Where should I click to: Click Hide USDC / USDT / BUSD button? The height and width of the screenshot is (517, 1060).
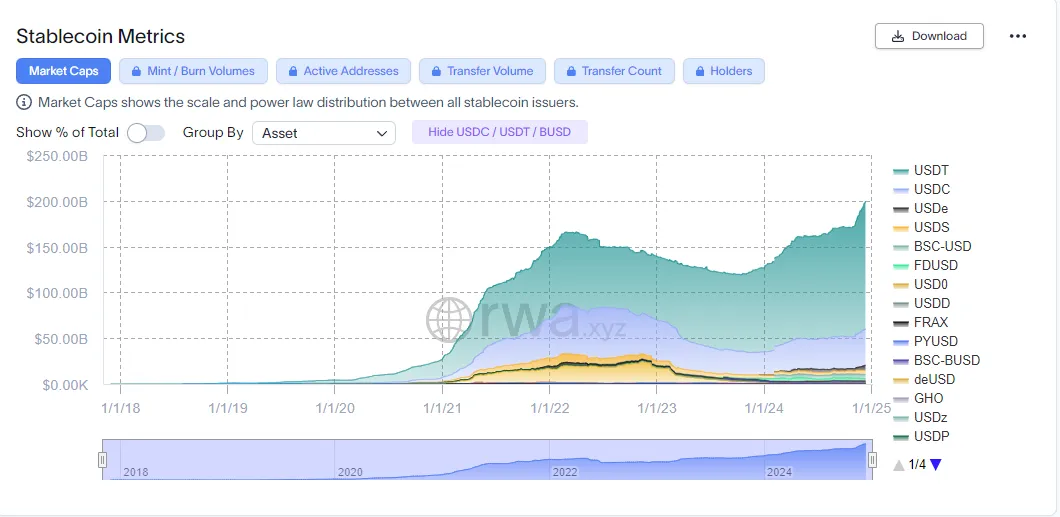click(499, 132)
